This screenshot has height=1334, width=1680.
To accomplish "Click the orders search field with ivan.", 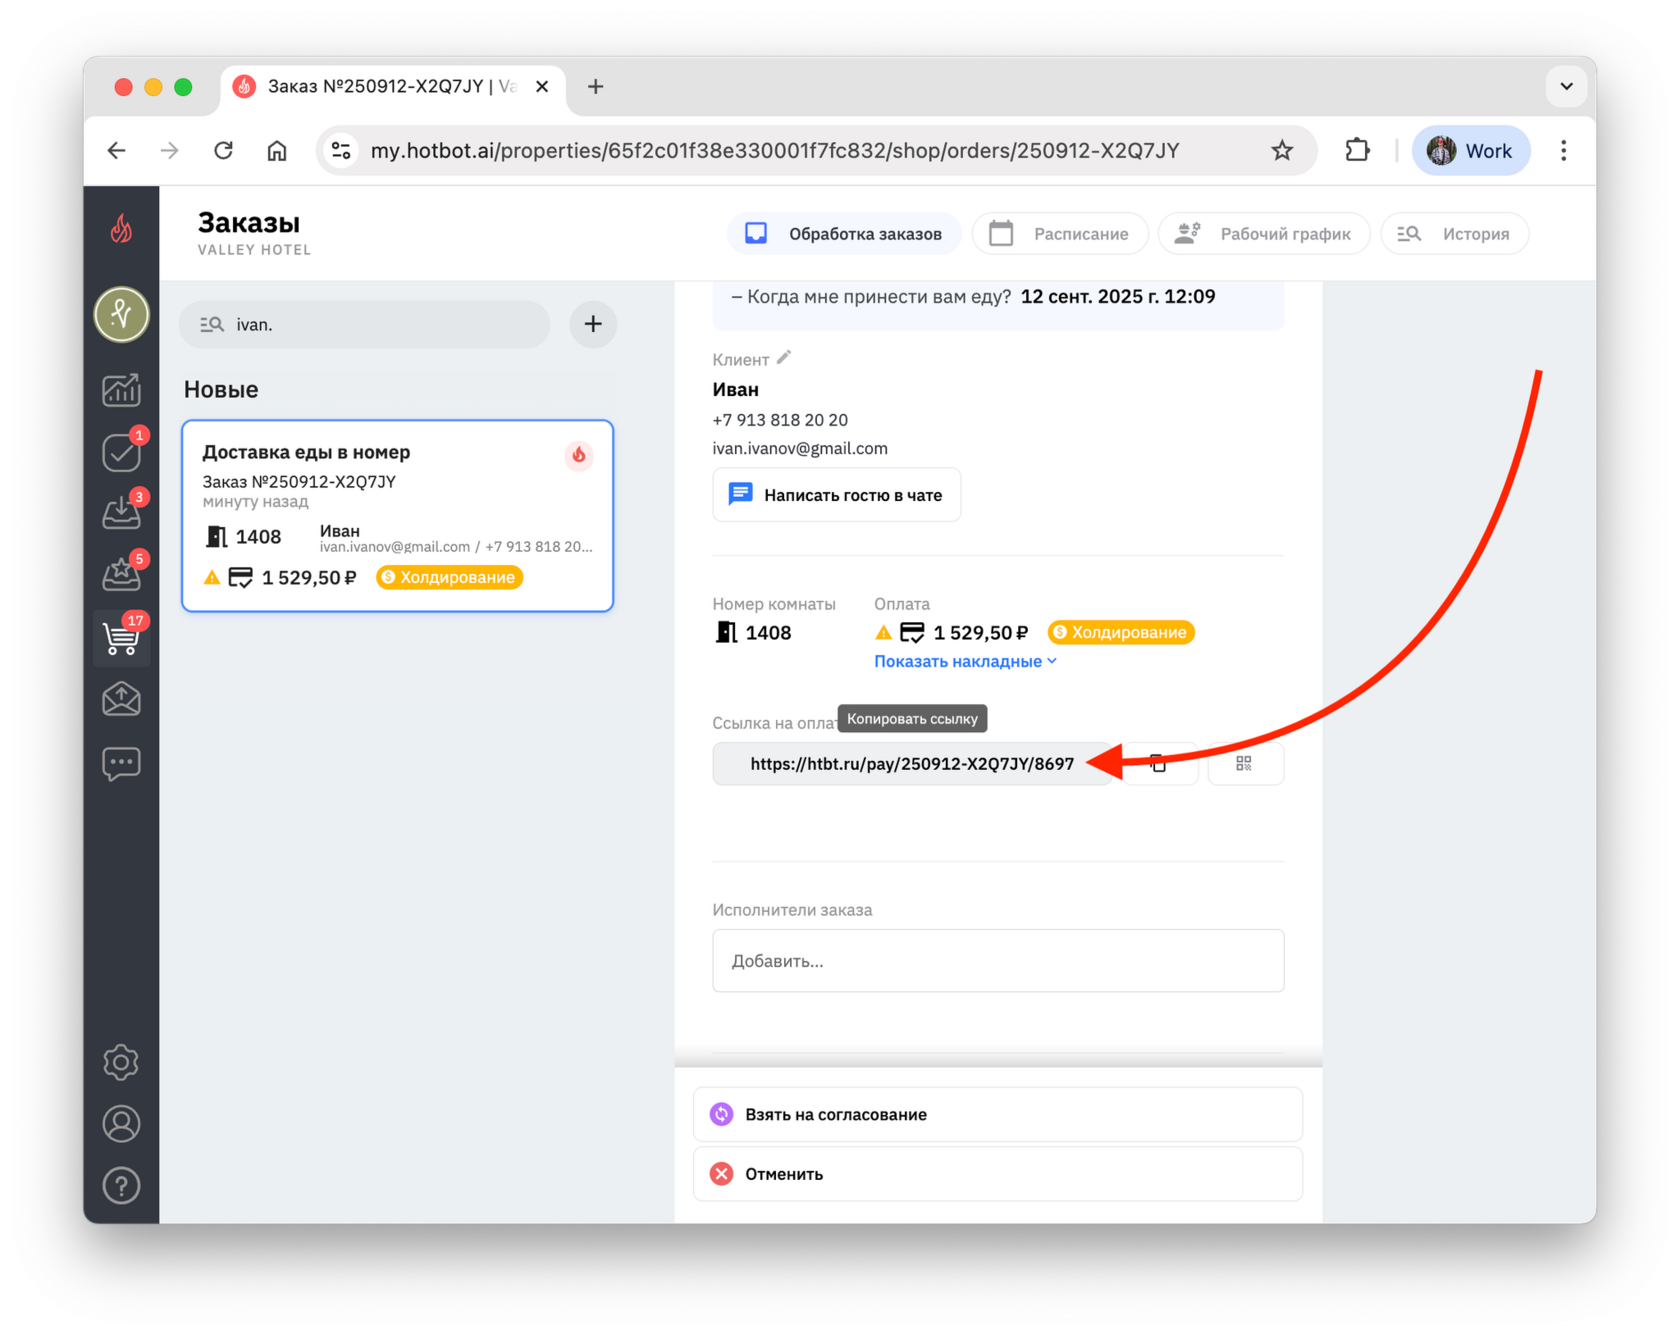I will 365,324.
